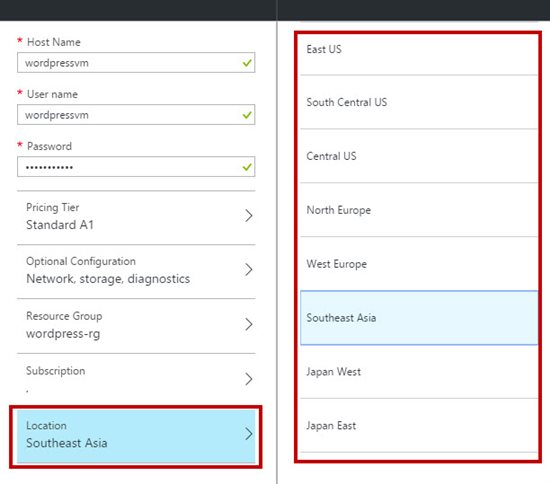Choose South Central US region
This screenshot has width=550, height=484.
pos(419,102)
